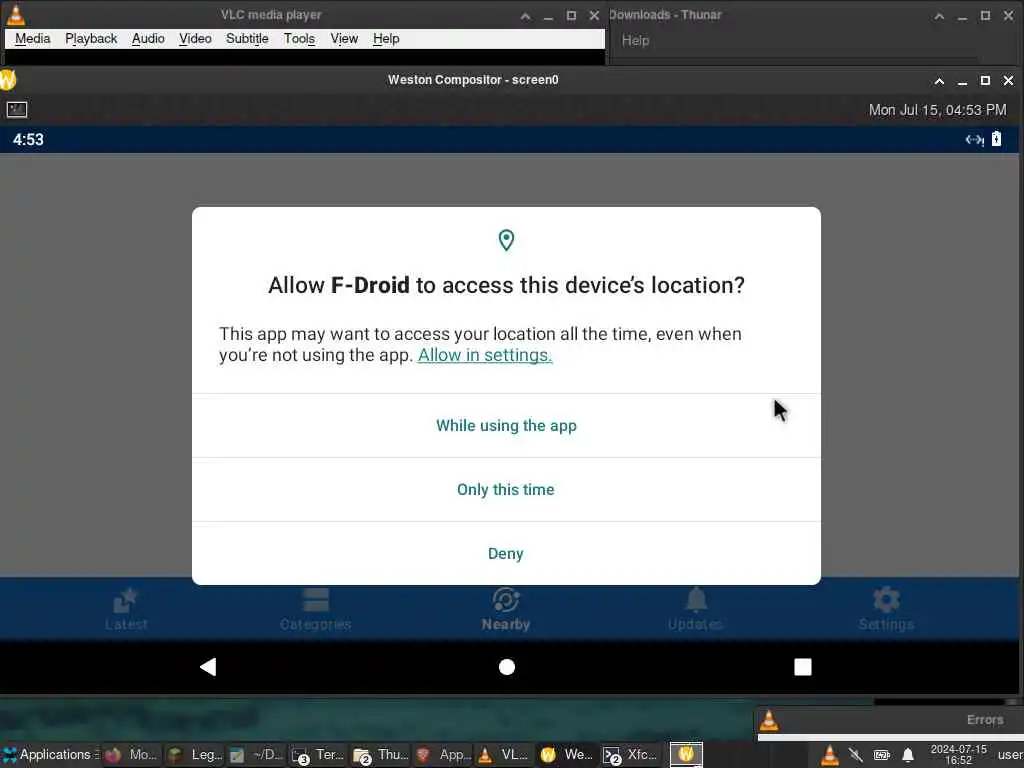Screen dimensions: 1024x768
Task: Click the battery tray icon
Action: 882,756
